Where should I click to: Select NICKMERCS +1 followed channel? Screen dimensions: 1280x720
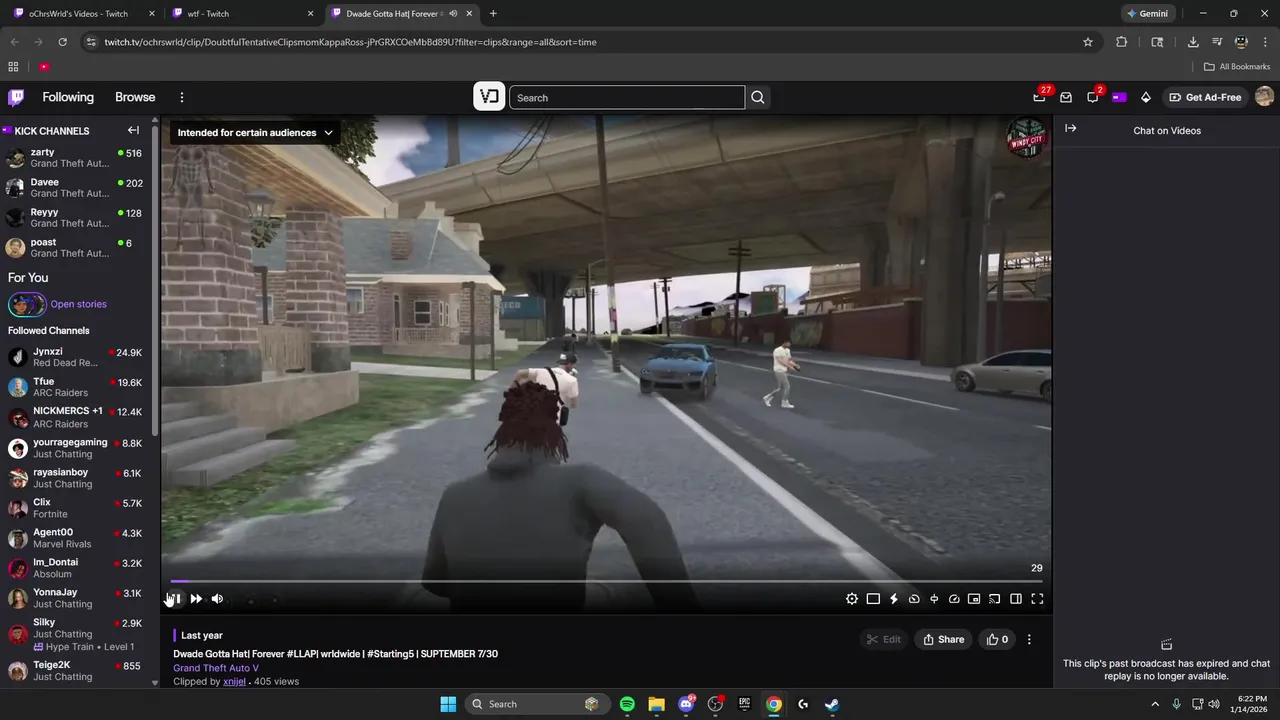click(76, 417)
